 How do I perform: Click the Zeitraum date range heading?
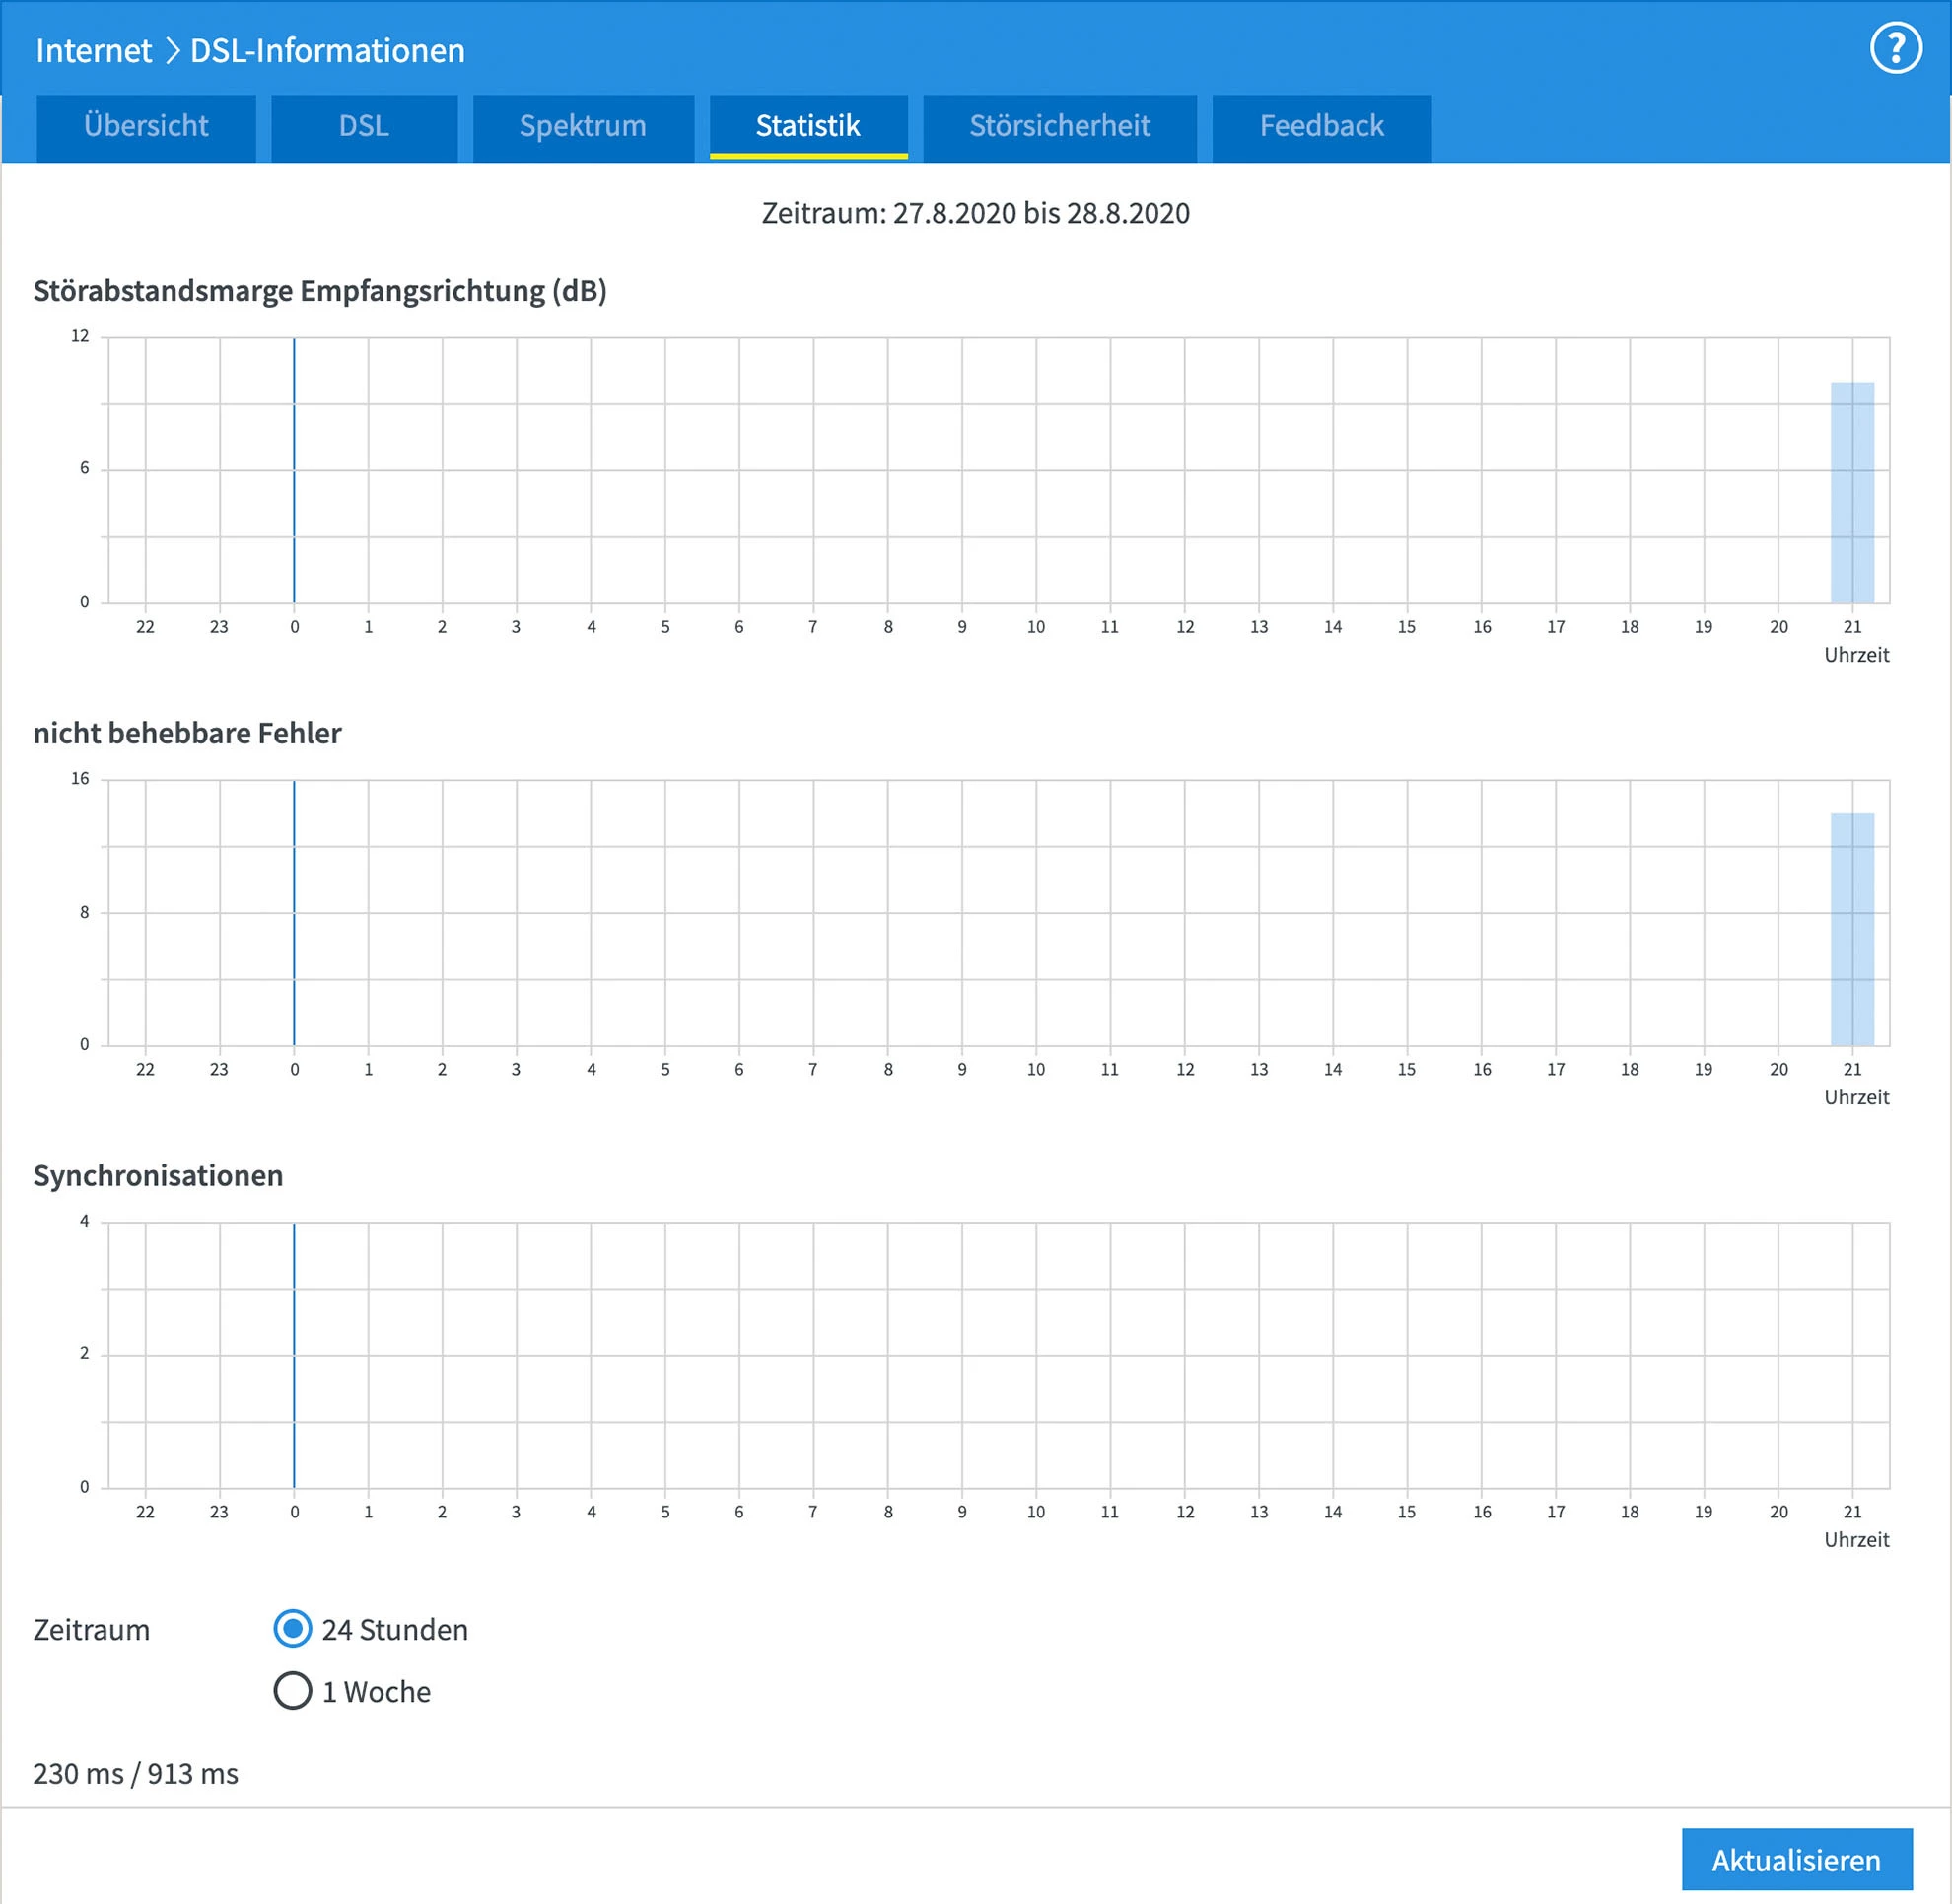(975, 213)
